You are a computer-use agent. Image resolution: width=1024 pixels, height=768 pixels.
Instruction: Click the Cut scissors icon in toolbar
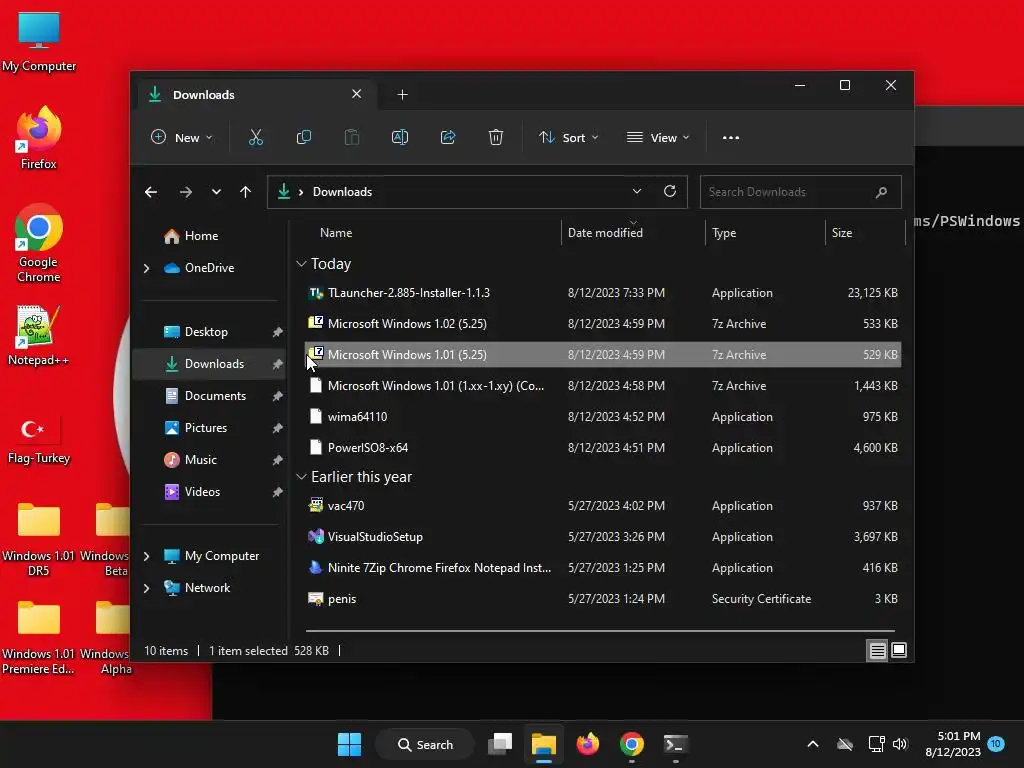255,138
